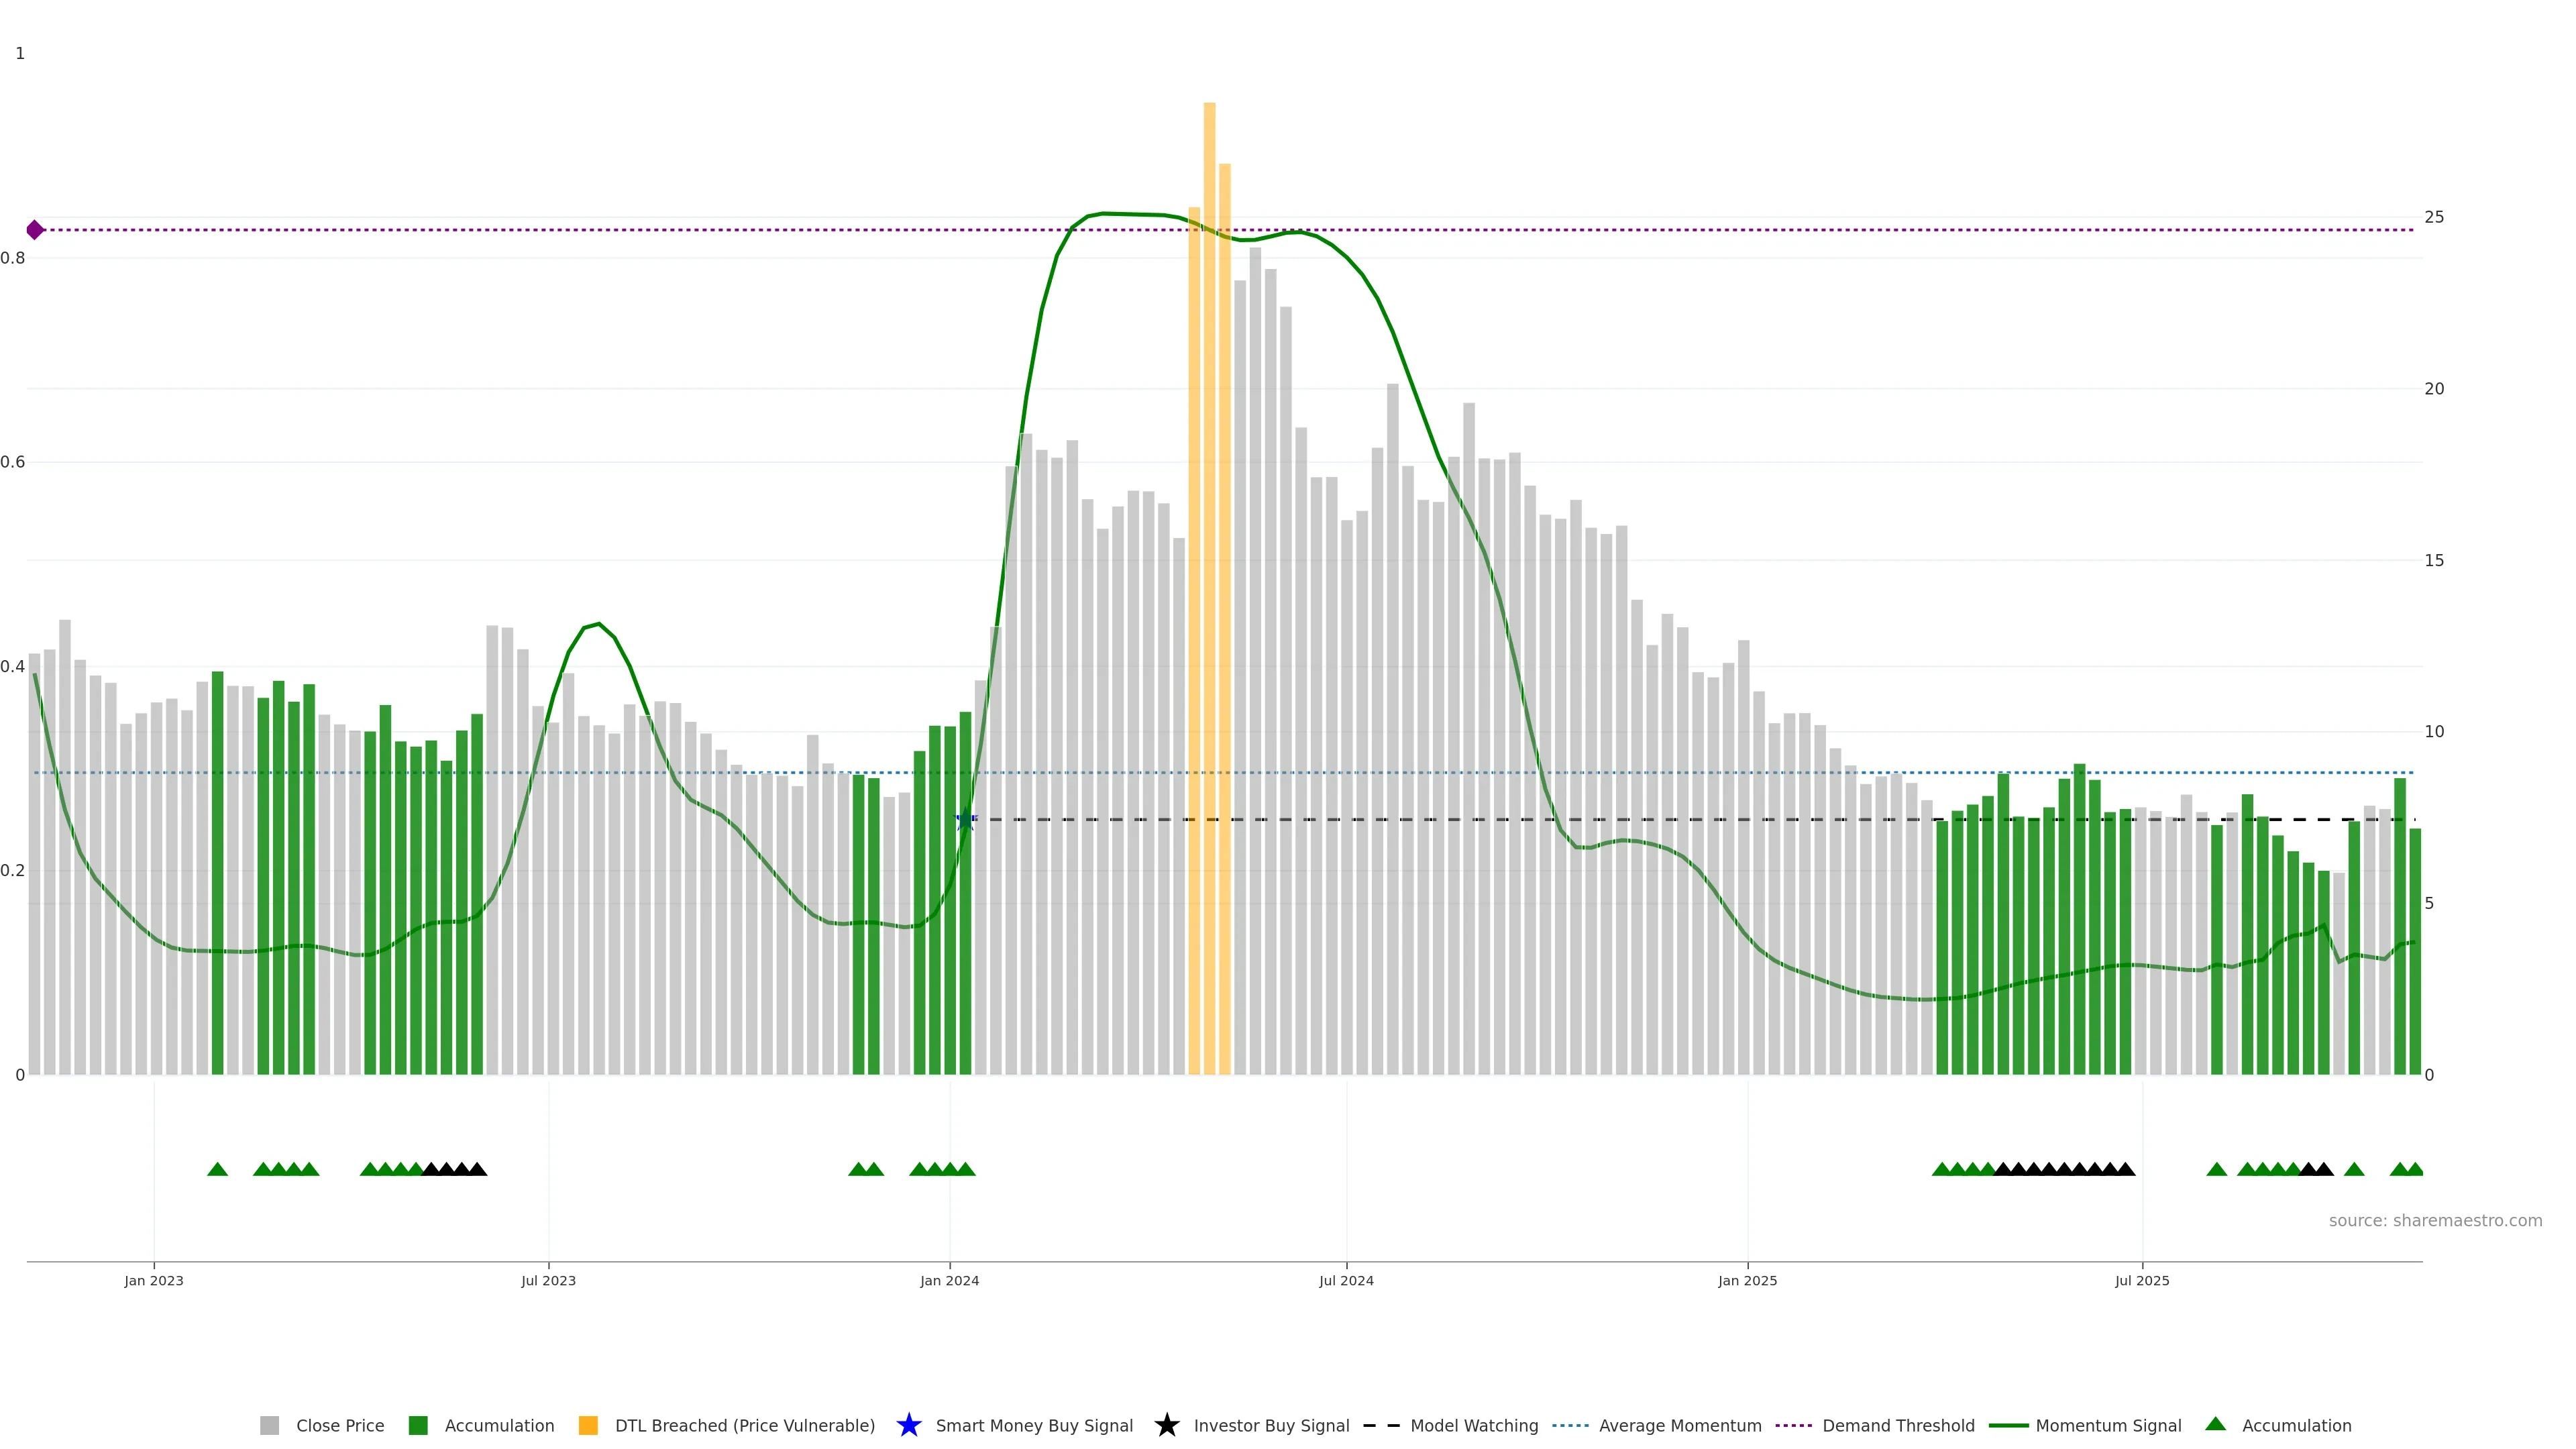
Task: Toggle the Close Price legend label
Action: tap(340, 1425)
